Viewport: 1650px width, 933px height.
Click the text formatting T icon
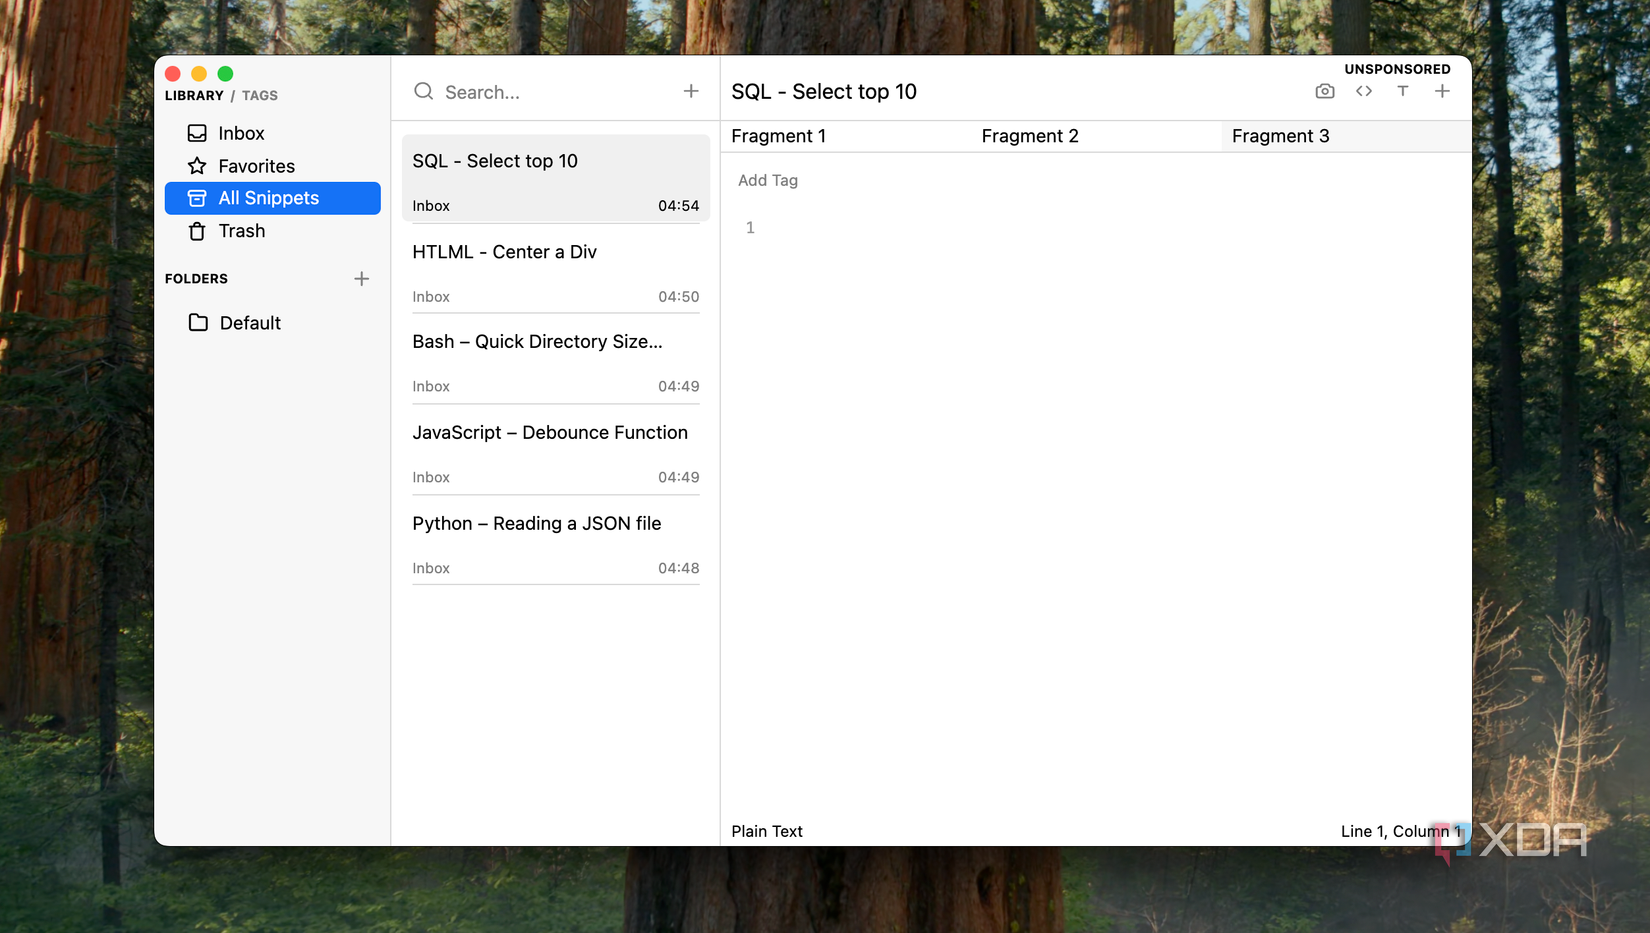point(1403,91)
